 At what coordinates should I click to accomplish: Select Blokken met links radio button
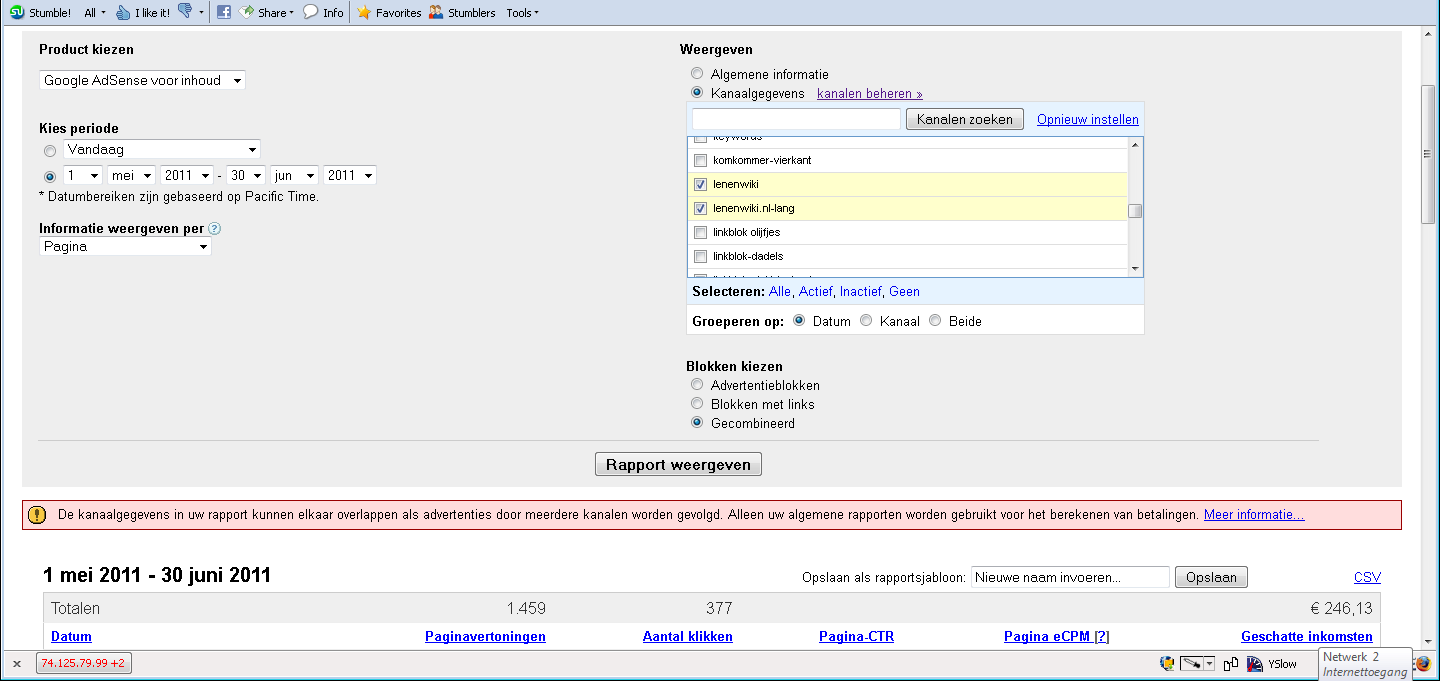(x=697, y=404)
